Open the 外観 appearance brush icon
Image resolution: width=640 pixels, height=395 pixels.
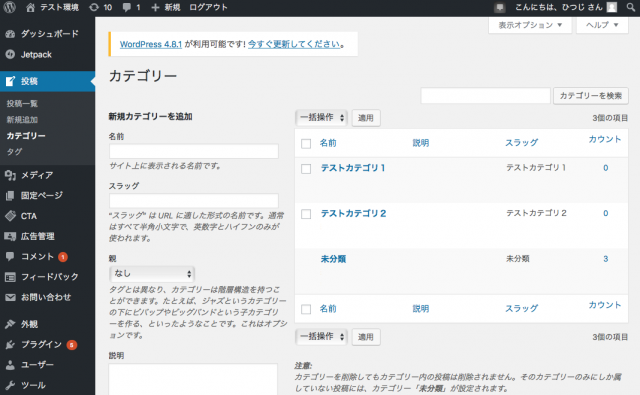tap(10, 324)
